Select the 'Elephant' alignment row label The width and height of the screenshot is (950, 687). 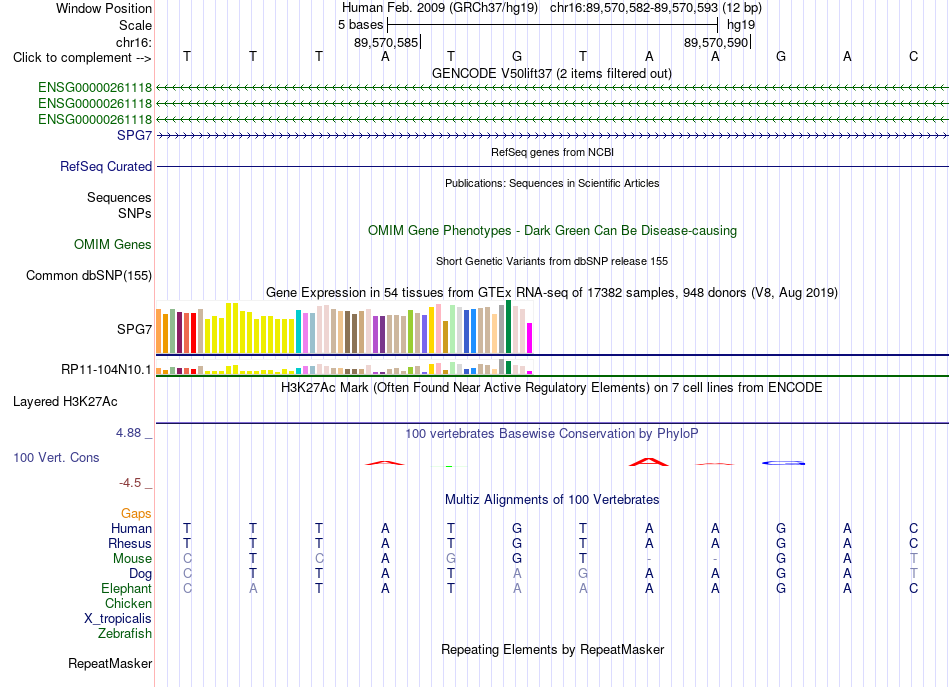click(127, 588)
